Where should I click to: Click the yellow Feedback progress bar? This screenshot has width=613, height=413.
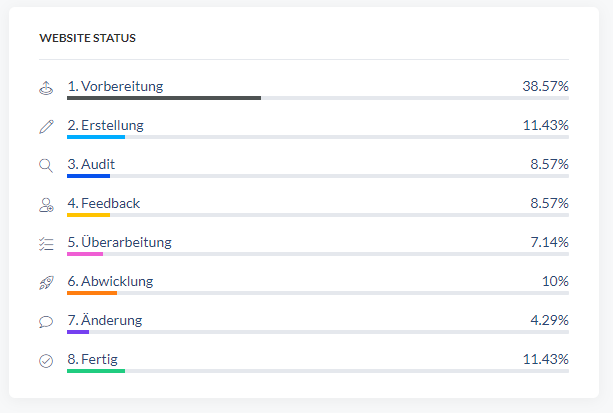88,215
